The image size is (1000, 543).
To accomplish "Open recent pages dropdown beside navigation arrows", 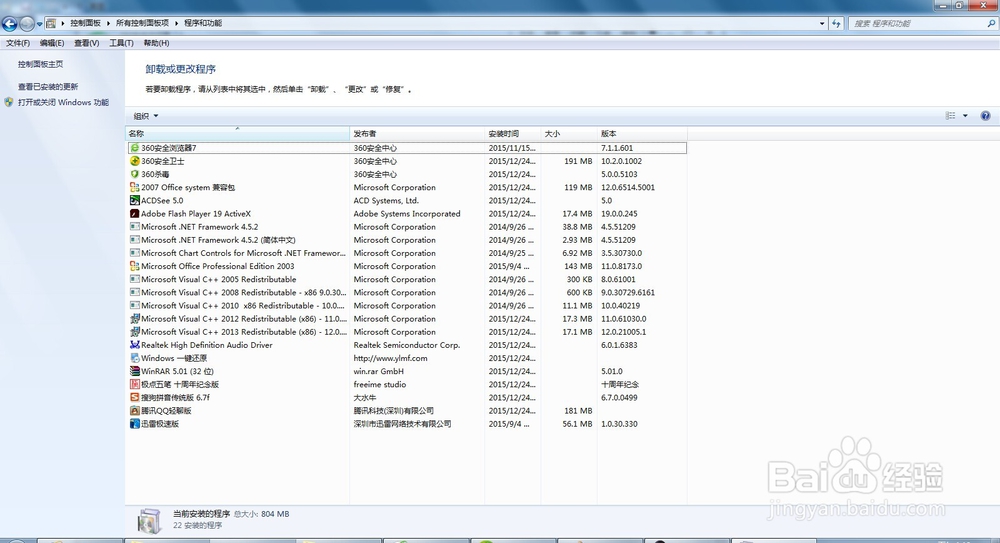I will (39, 24).
